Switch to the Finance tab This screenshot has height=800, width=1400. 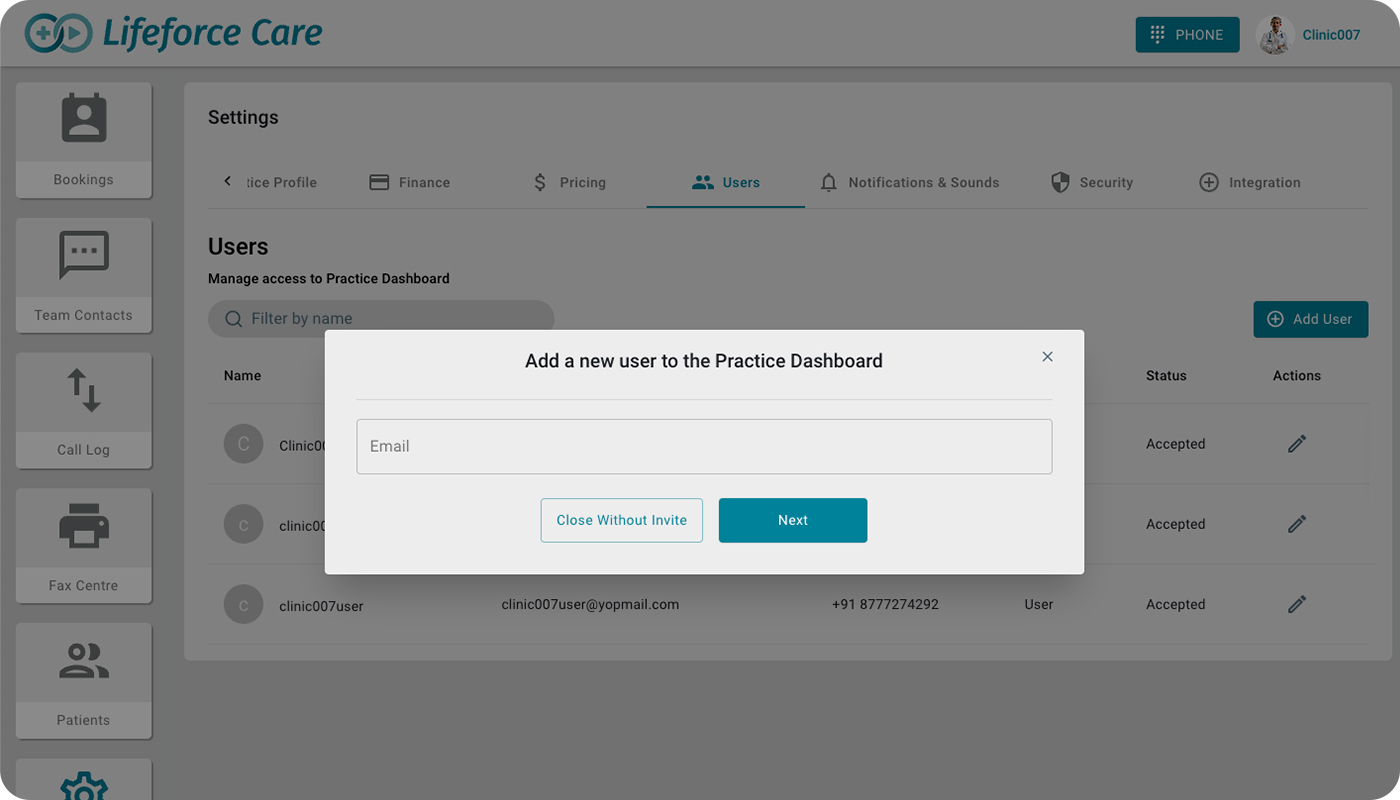410,183
